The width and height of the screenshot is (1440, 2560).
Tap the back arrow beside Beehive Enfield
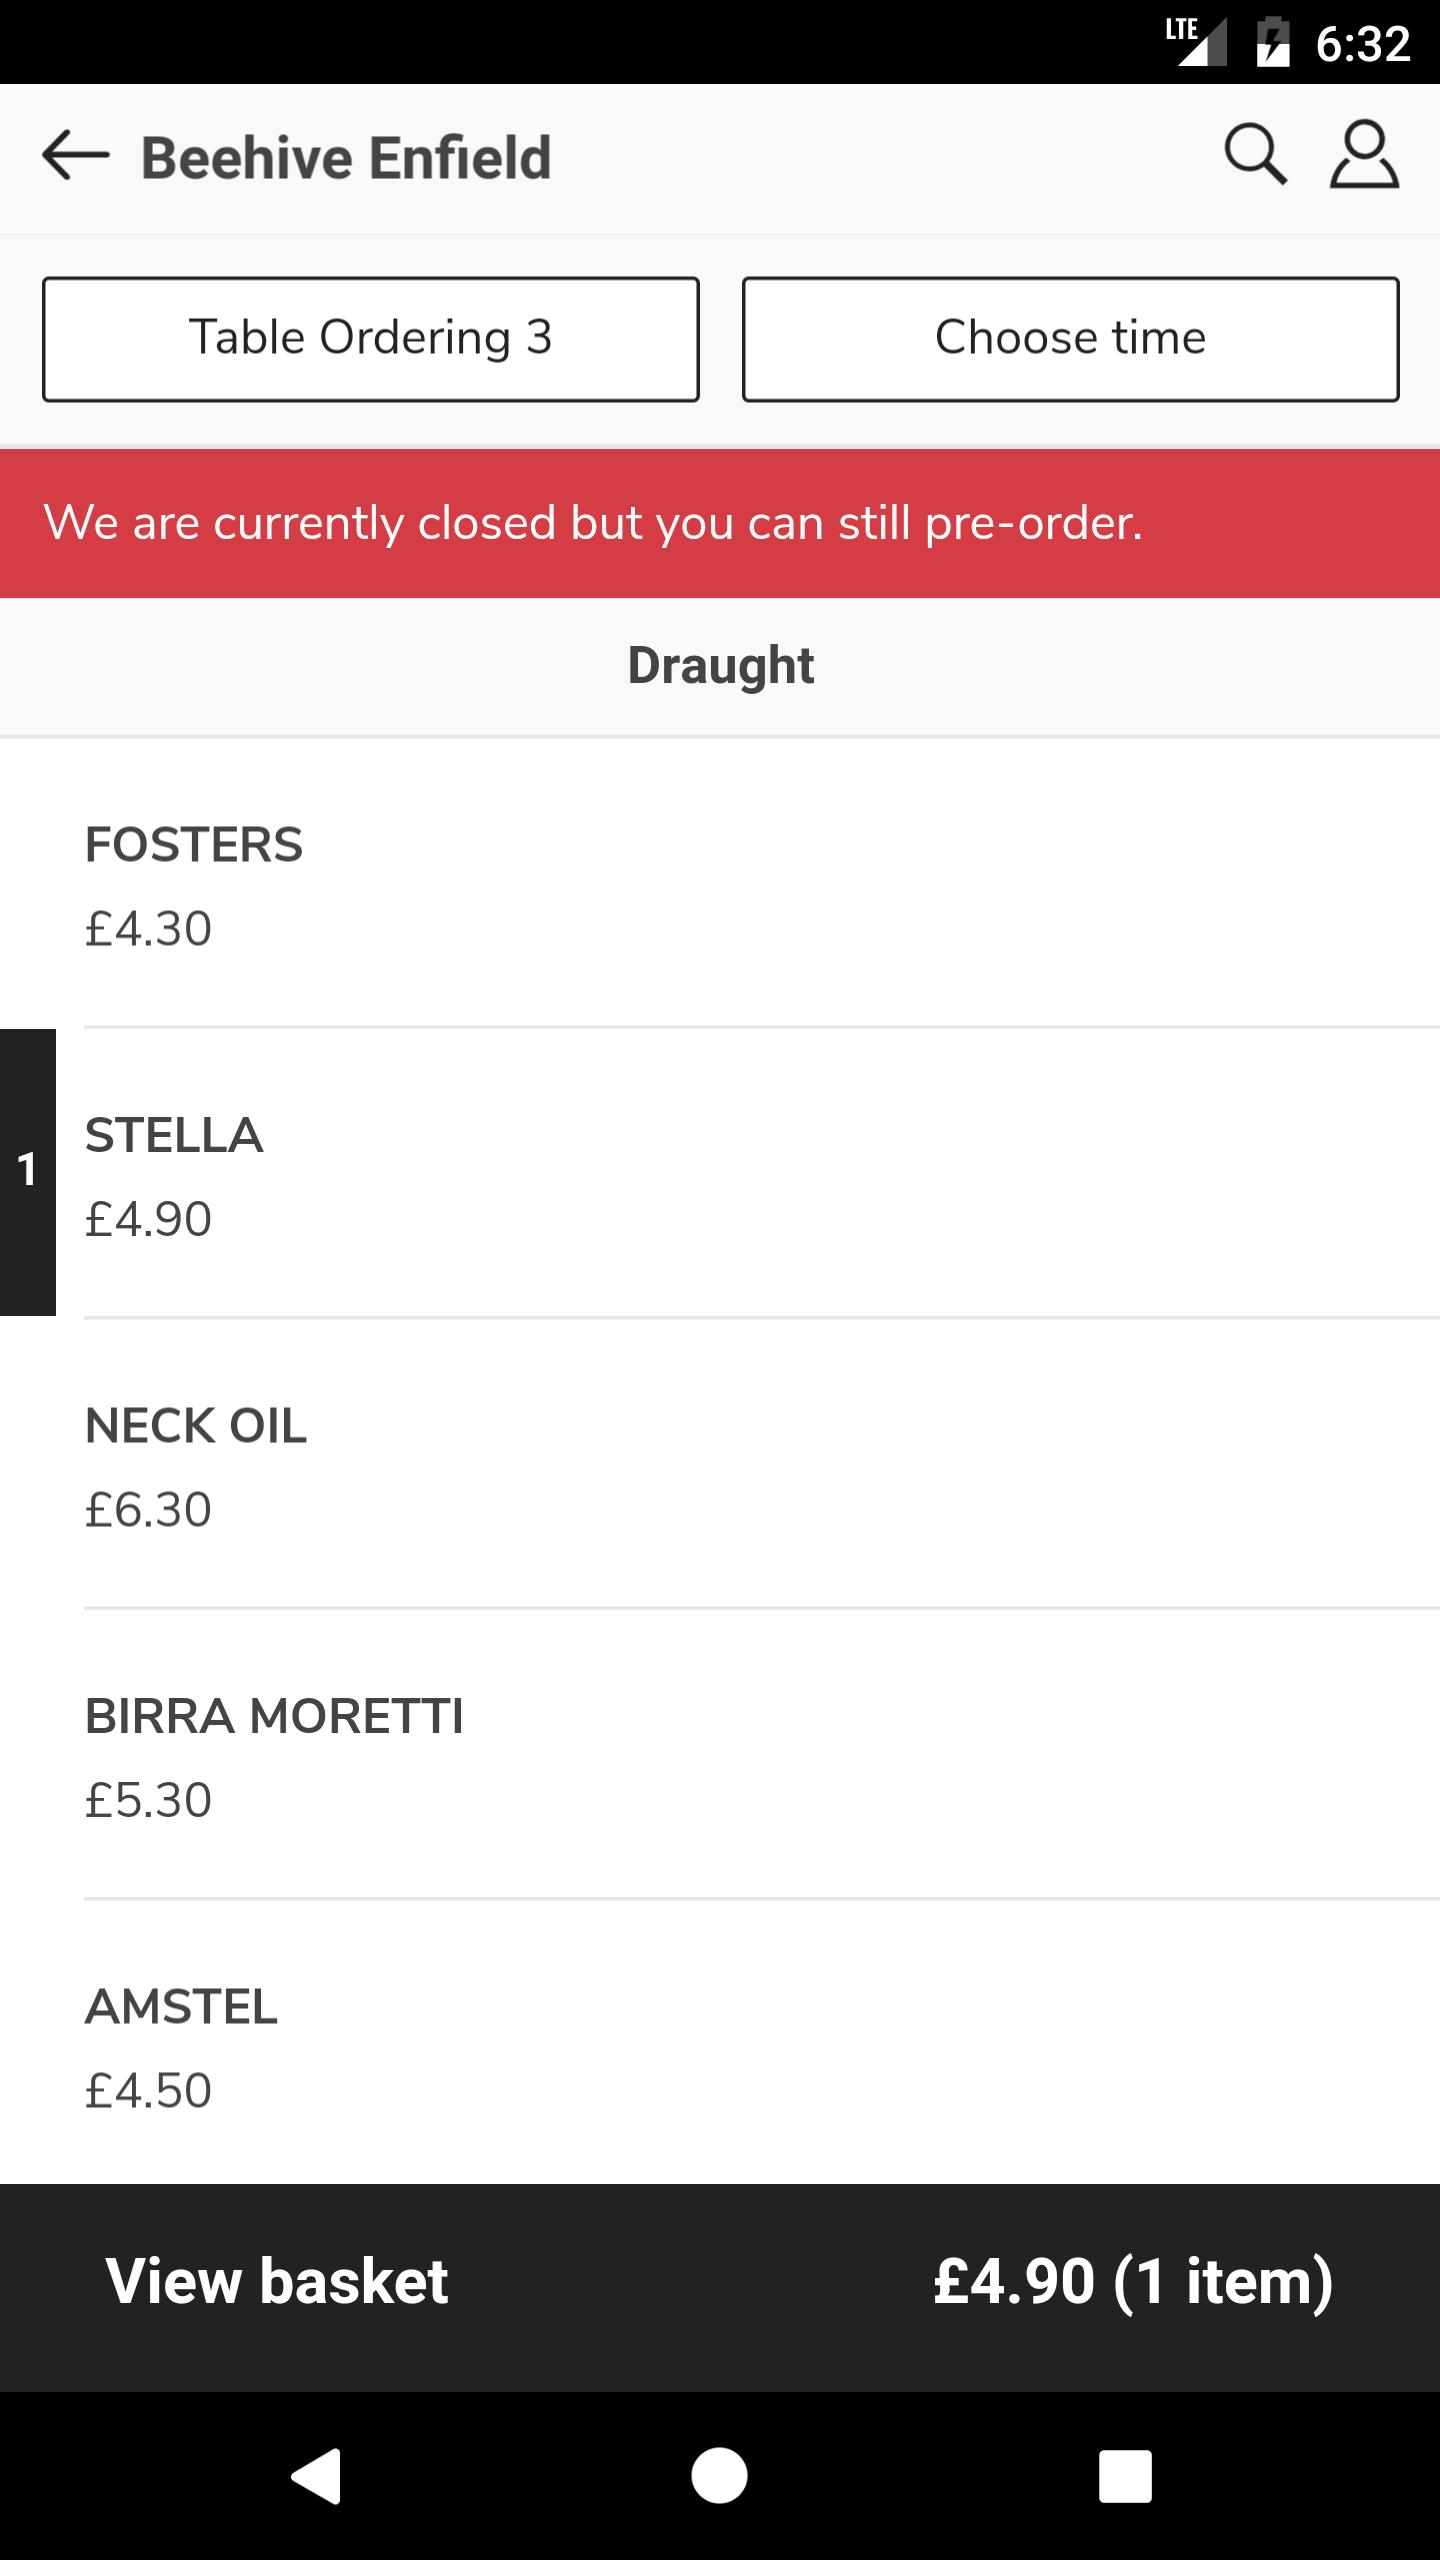(x=75, y=157)
